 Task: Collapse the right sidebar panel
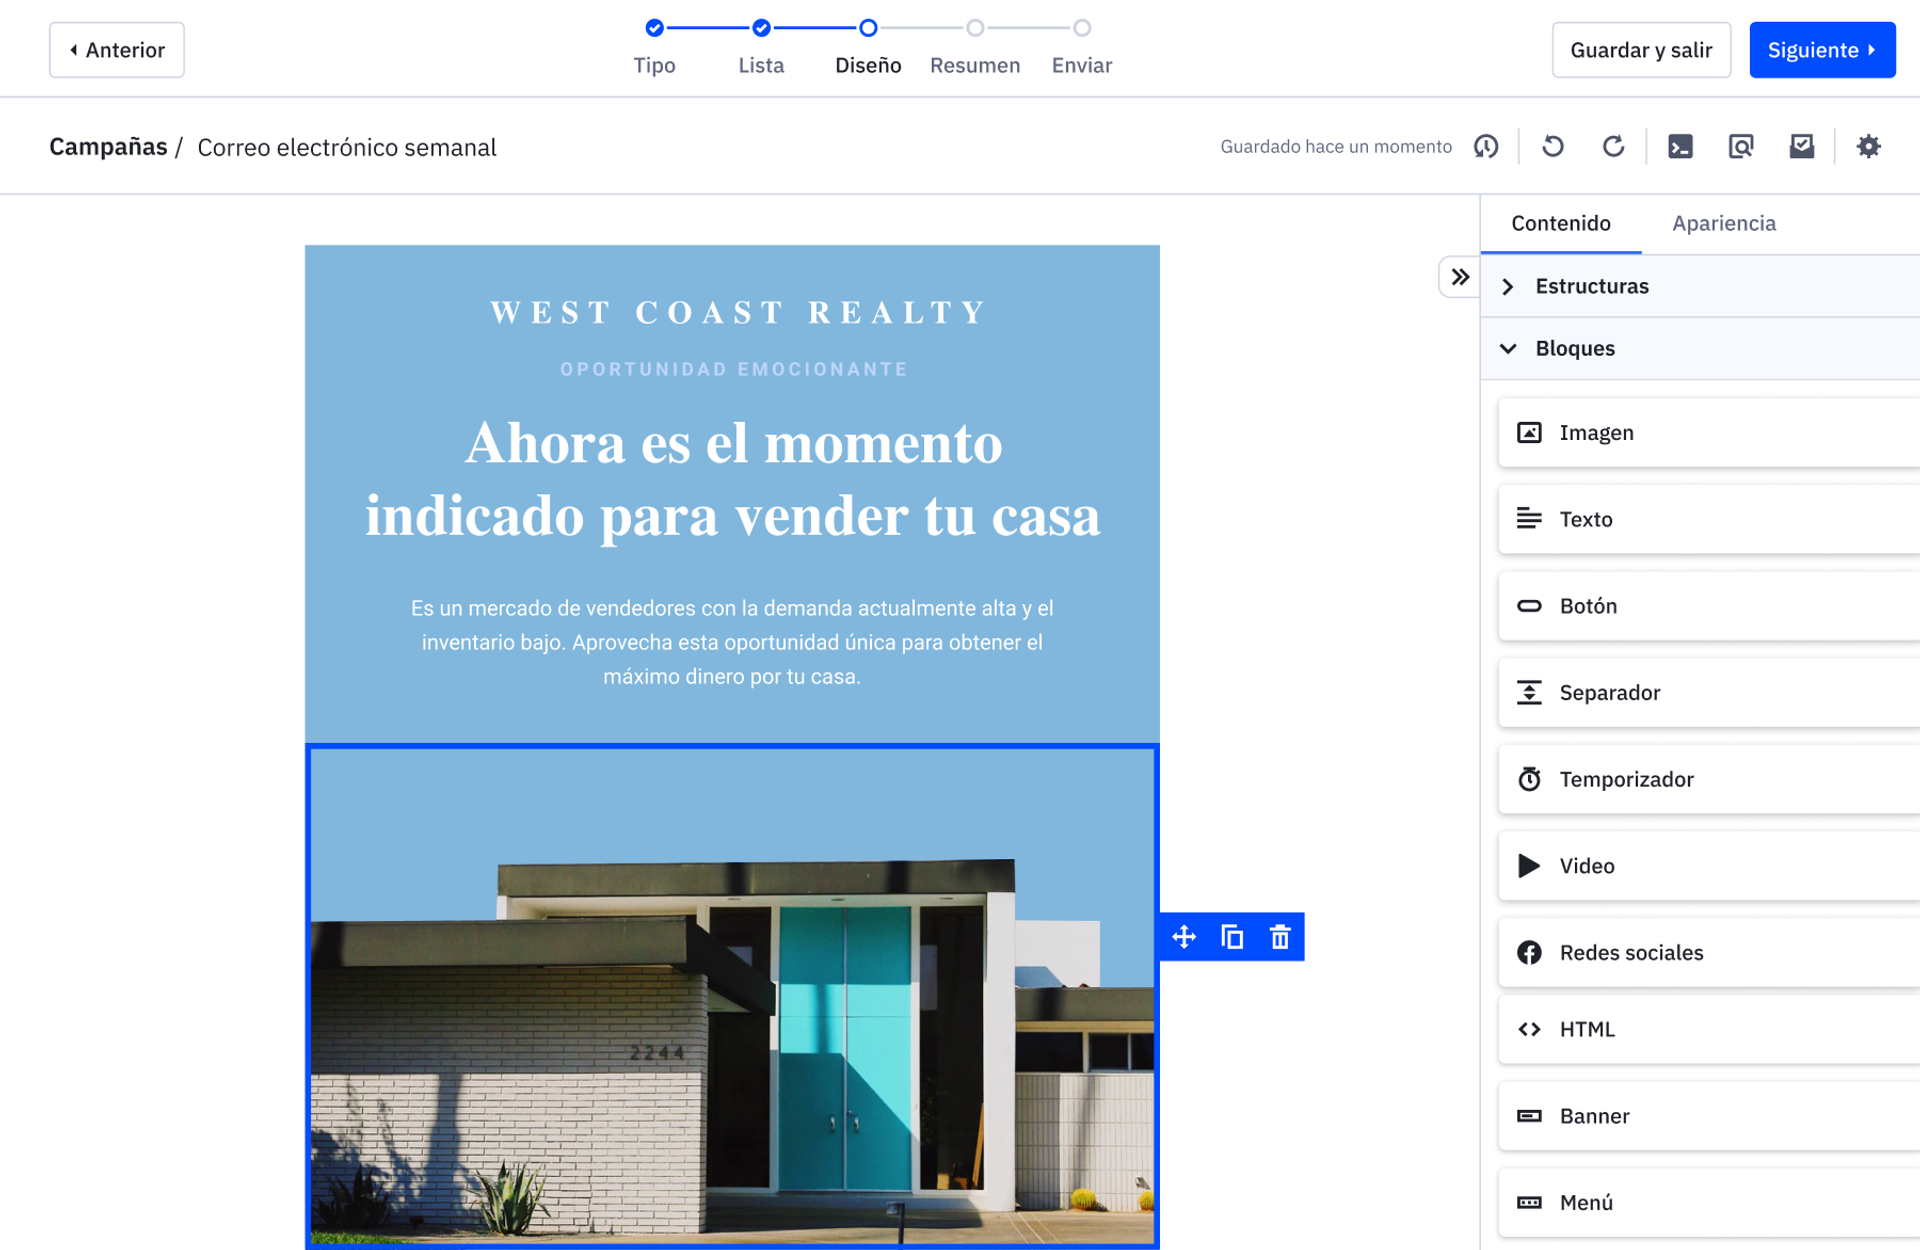(1460, 277)
